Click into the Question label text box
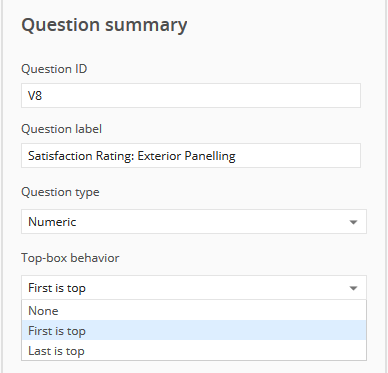The image size is (388, 373). [191, 156]
